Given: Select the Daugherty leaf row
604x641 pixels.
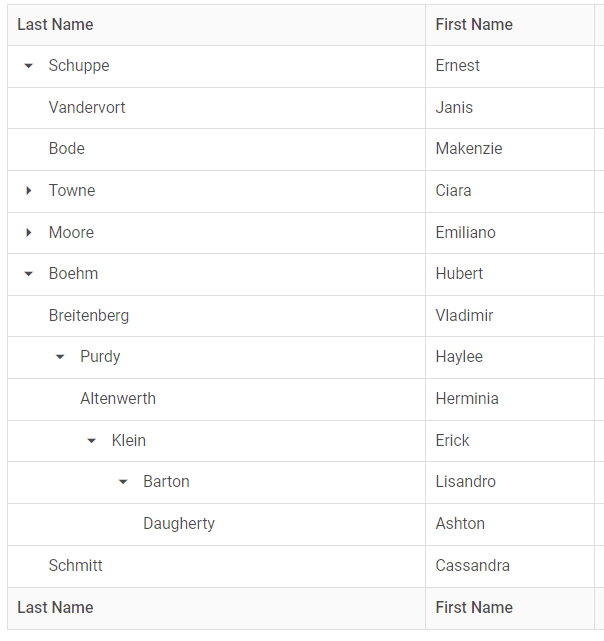Looking at the screenshot, I should point(179,523).
